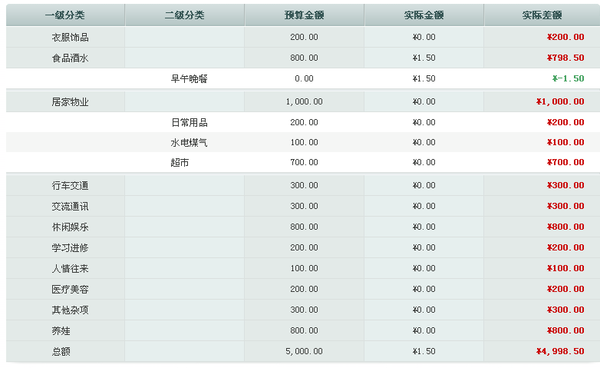
Task: Click the ¥0.00 actual amount for 居家物业
Action: 424,102
